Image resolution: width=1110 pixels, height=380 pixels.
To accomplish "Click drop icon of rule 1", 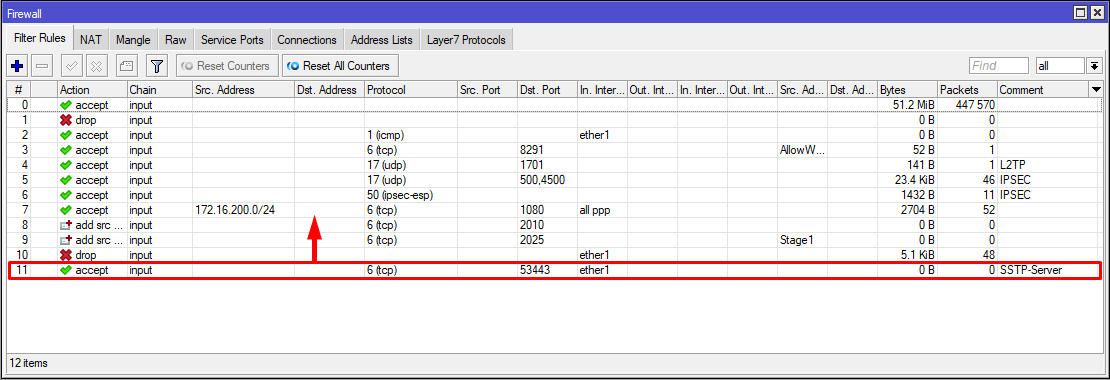I will click(x=67, y=120).
